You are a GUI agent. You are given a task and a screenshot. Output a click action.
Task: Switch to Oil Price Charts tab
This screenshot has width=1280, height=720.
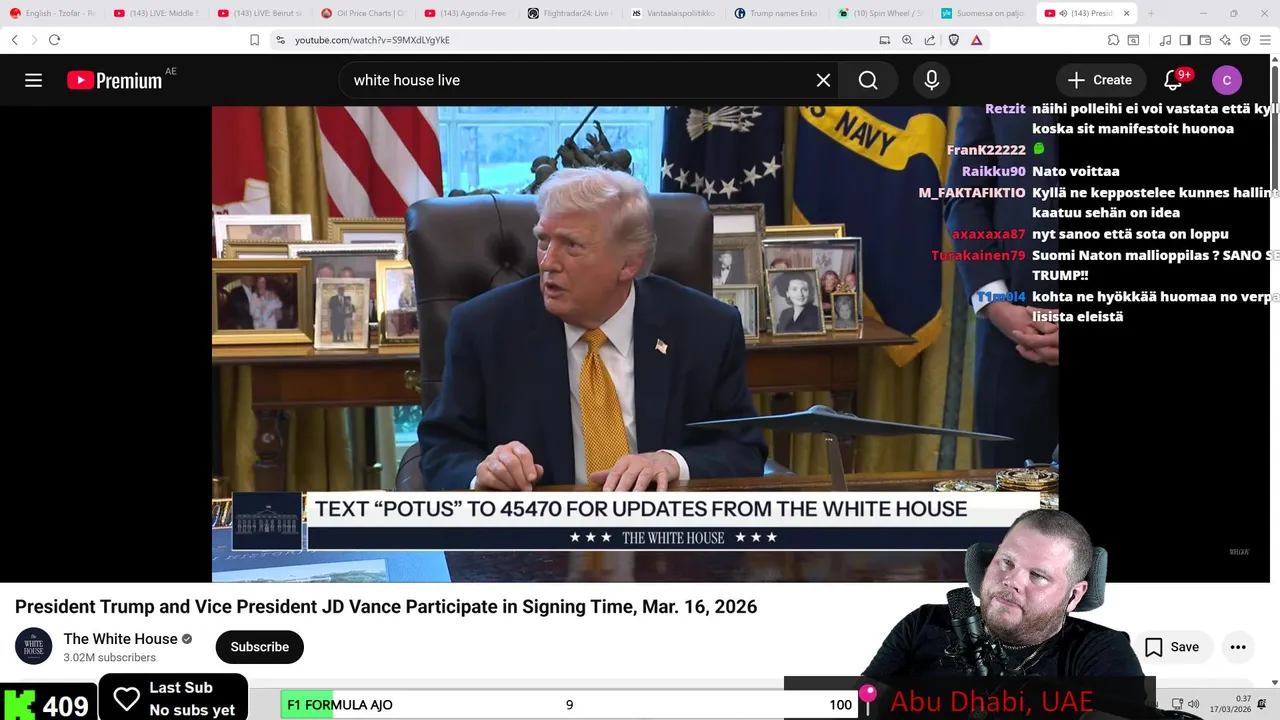[x=364, y=13]
